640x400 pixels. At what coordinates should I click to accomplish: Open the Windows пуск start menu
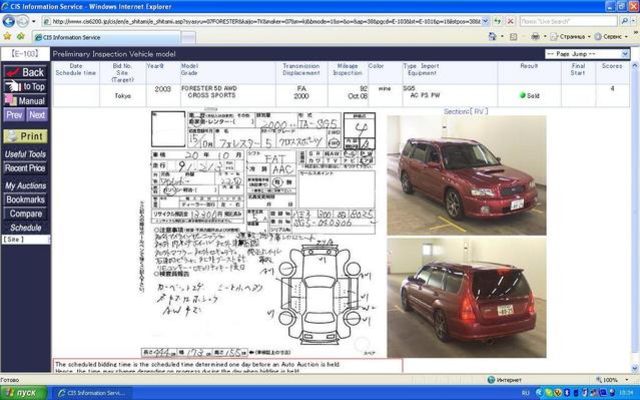(24, 393)
